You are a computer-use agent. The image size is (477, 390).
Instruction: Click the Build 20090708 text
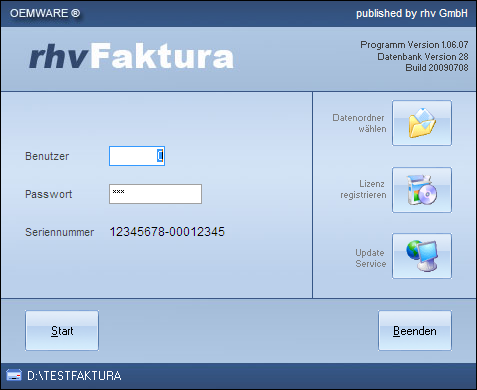(437, 68)
